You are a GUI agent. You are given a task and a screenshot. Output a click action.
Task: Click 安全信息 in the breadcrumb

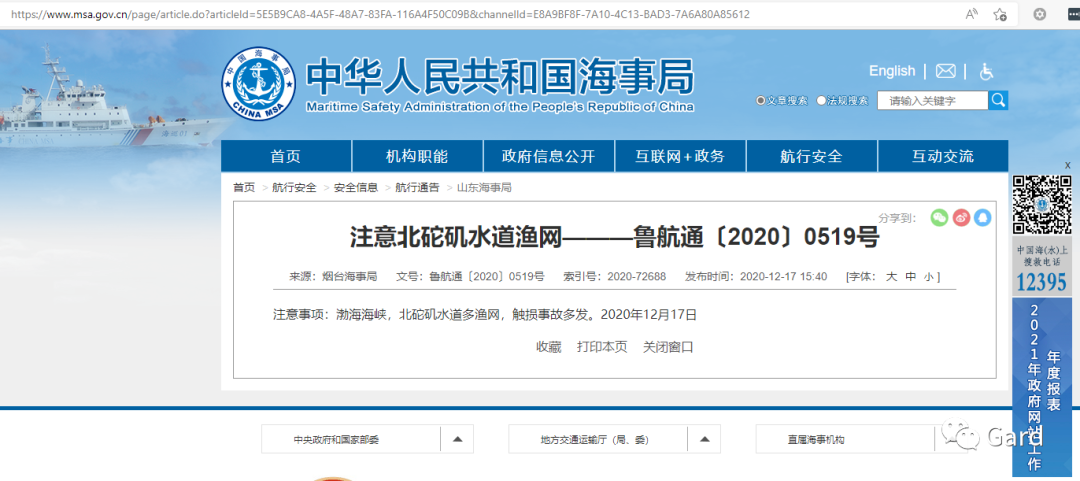[x=356, y=187]
